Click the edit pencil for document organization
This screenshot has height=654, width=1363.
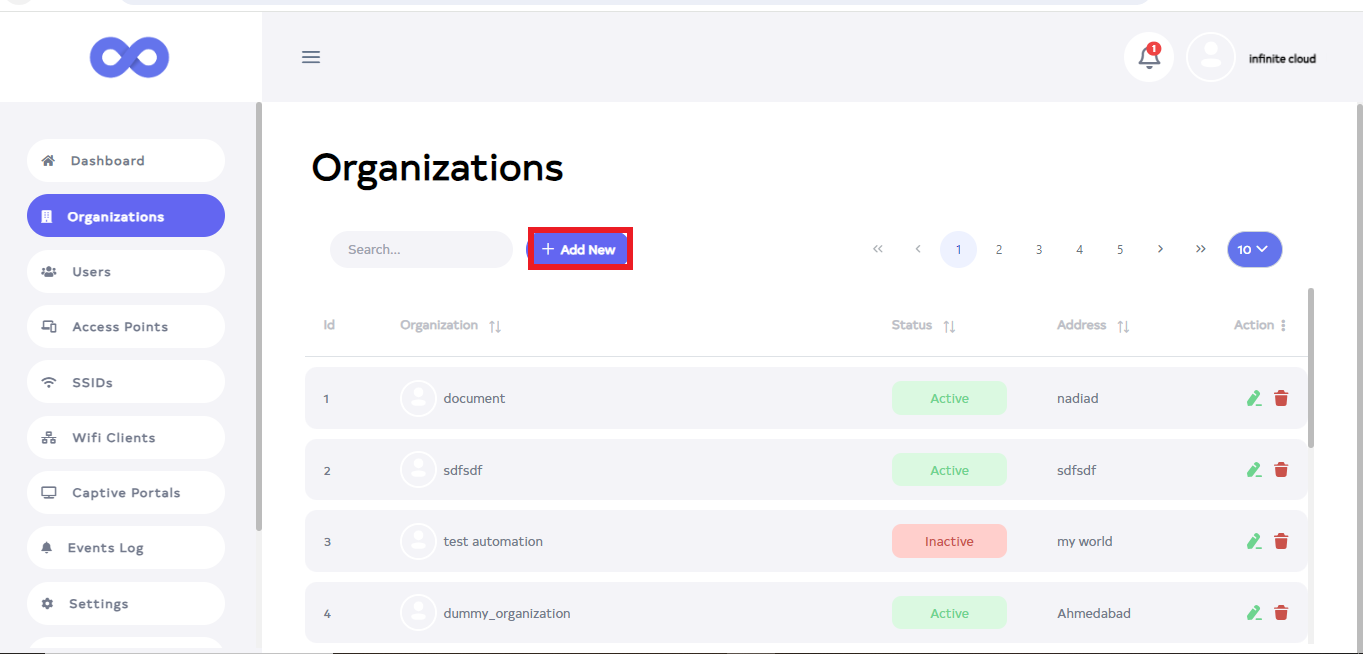[1254, 398]
